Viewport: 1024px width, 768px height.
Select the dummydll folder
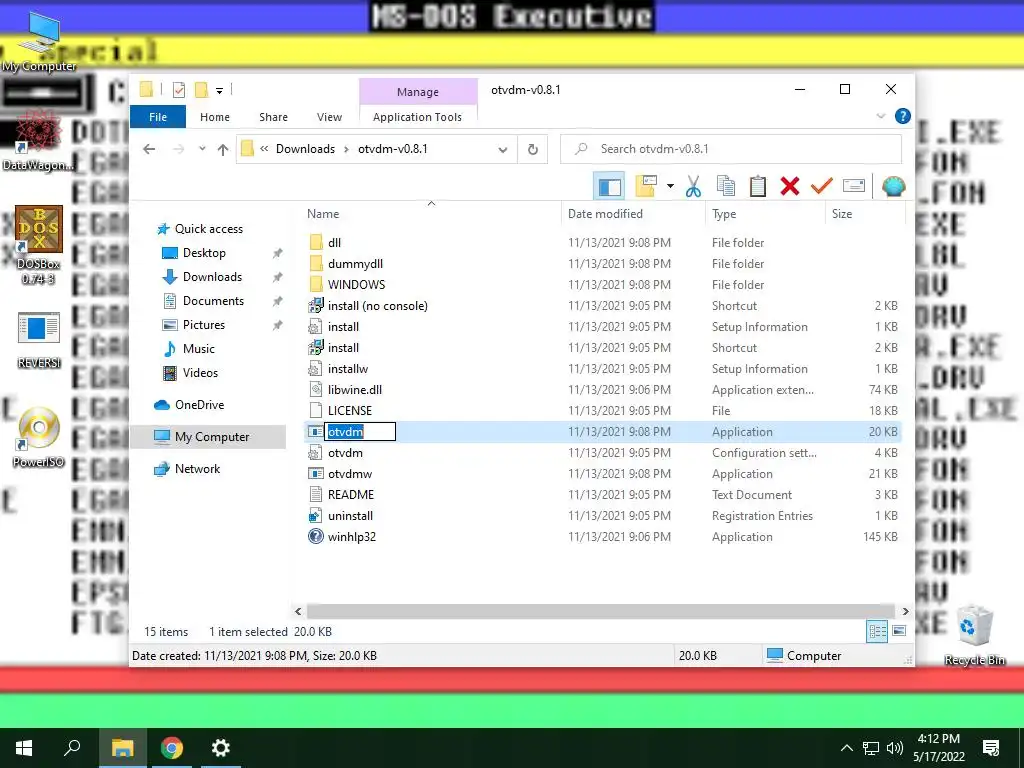click(x=355, y=264)
